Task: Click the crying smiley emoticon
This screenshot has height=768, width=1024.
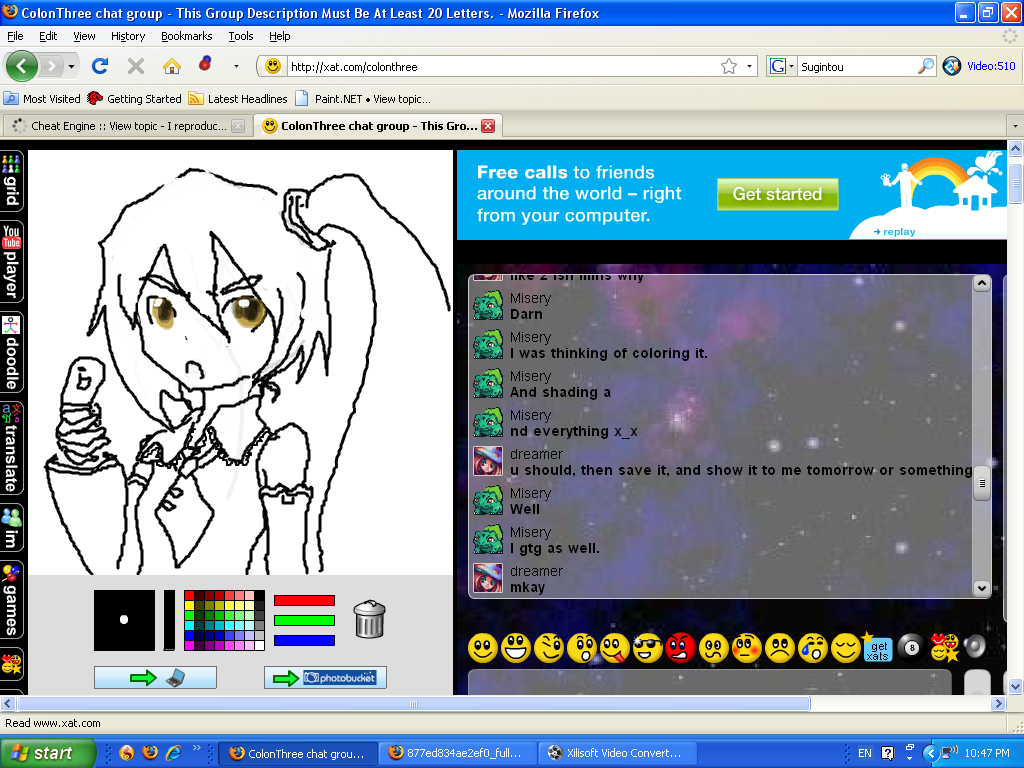Action: click(812, 648)
